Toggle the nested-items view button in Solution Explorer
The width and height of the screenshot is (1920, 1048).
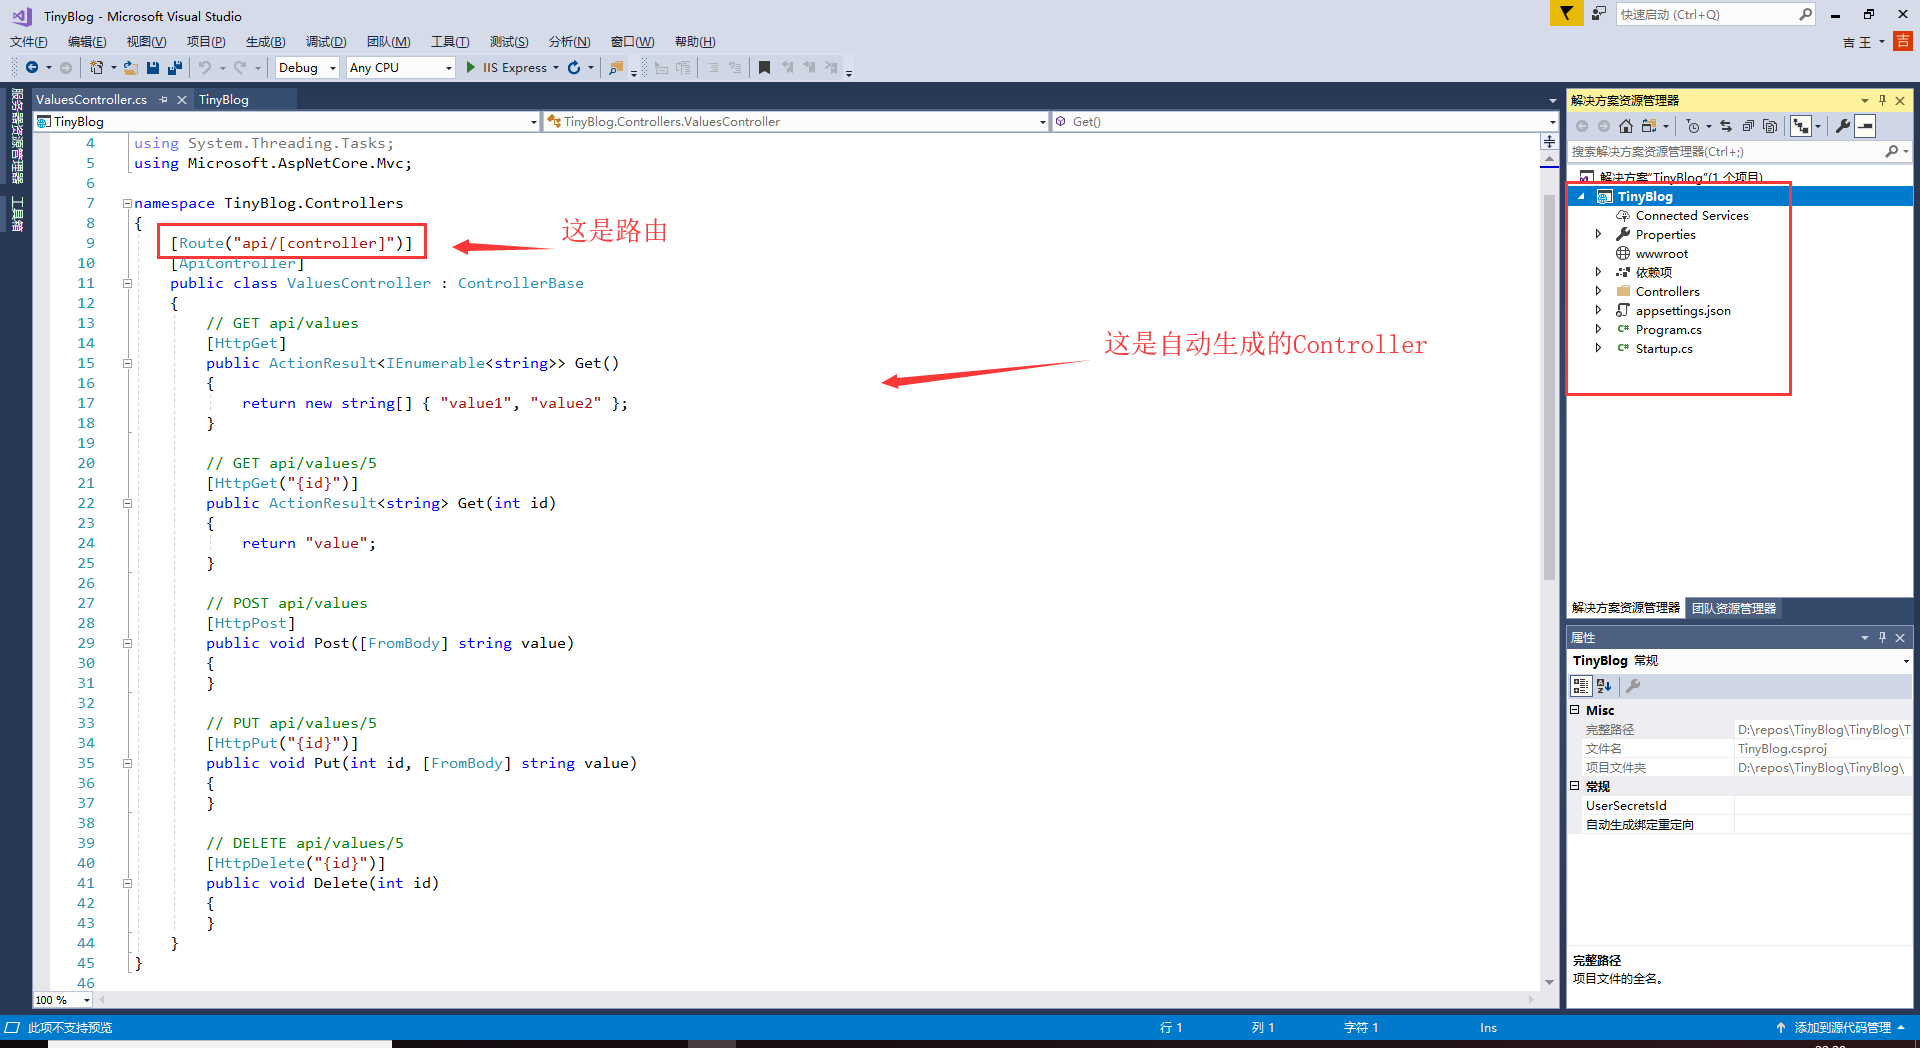coord(1801,126)
